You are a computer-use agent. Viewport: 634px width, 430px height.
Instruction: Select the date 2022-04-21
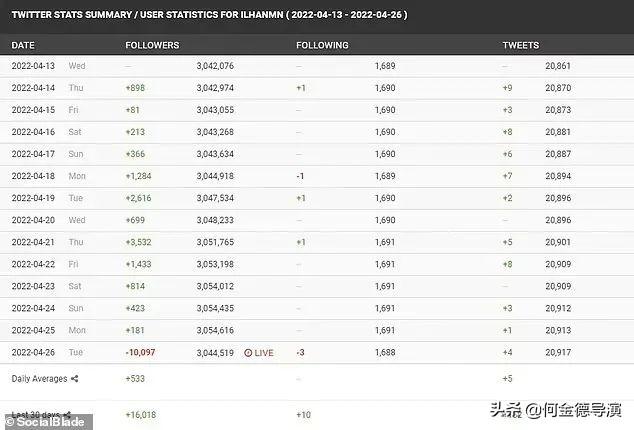click(x=33, y=242)
